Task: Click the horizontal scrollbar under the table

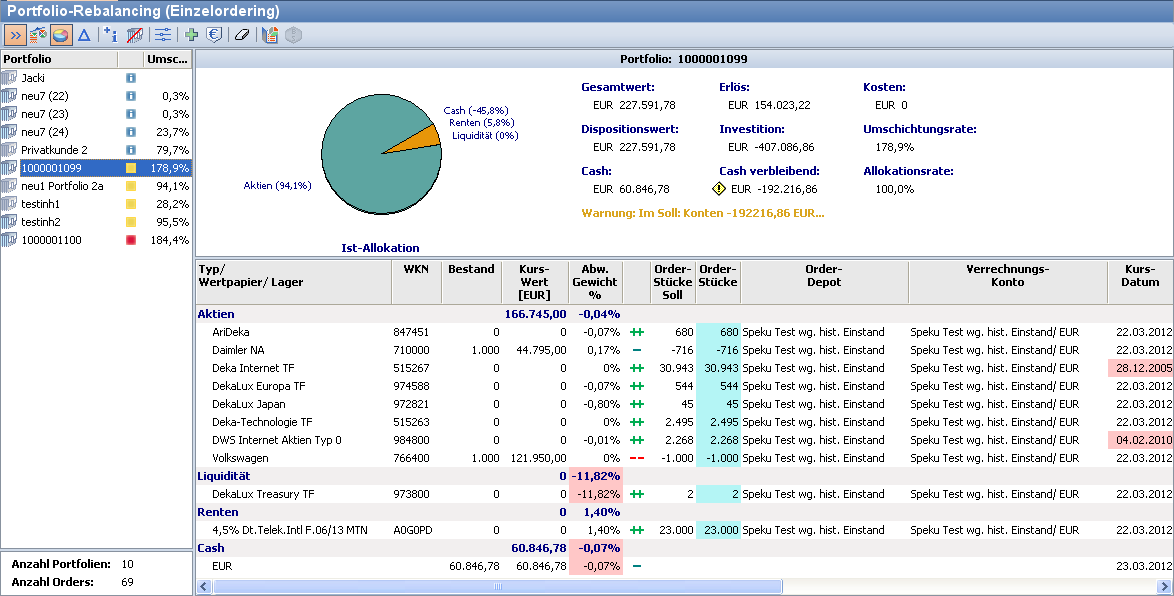Action: (497, 586)
